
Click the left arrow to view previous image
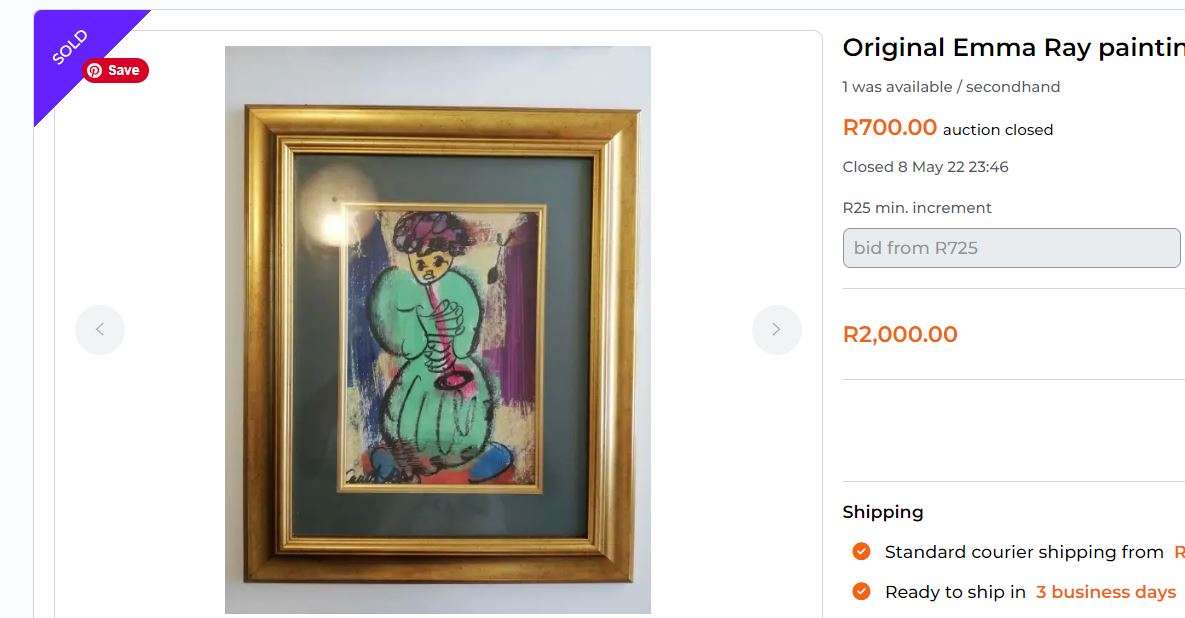[x=100, y=329]
